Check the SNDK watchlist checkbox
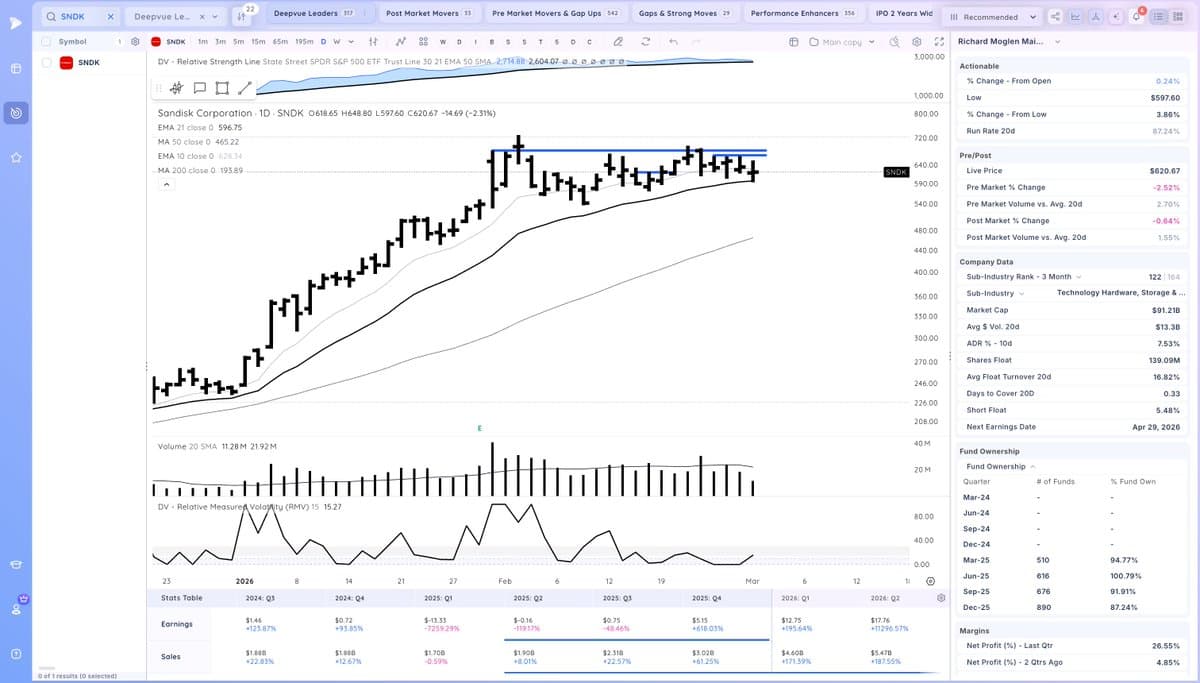This screenshot has height=683, width=1200. pyautogui.click(x=45, y=62)
